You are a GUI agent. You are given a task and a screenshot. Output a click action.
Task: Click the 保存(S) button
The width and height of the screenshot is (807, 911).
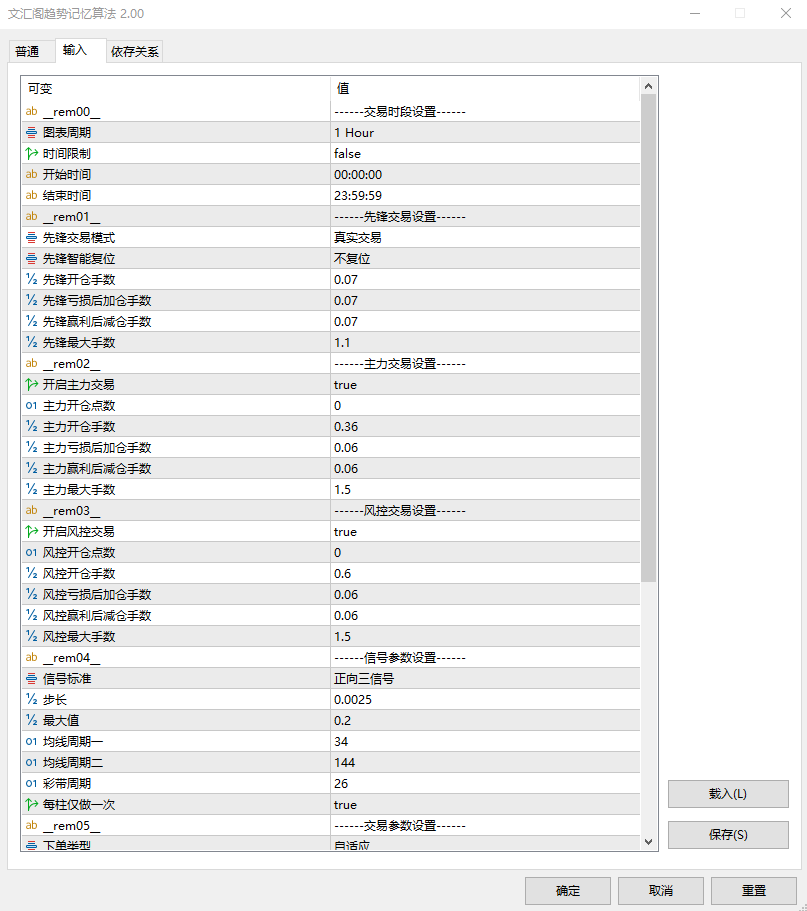click(727, 835)
